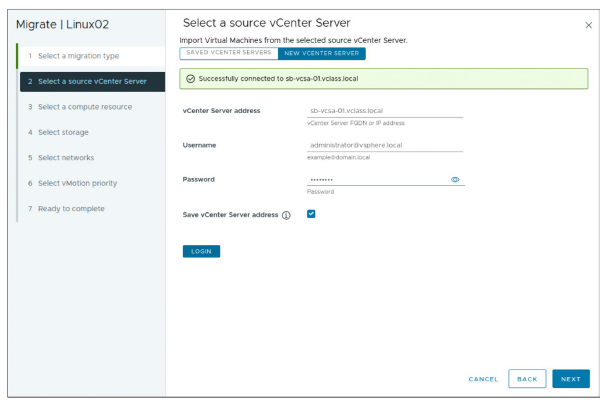Select the New vCenter Server tab
Screen dimensions: 609x405
tap(321, 52)
